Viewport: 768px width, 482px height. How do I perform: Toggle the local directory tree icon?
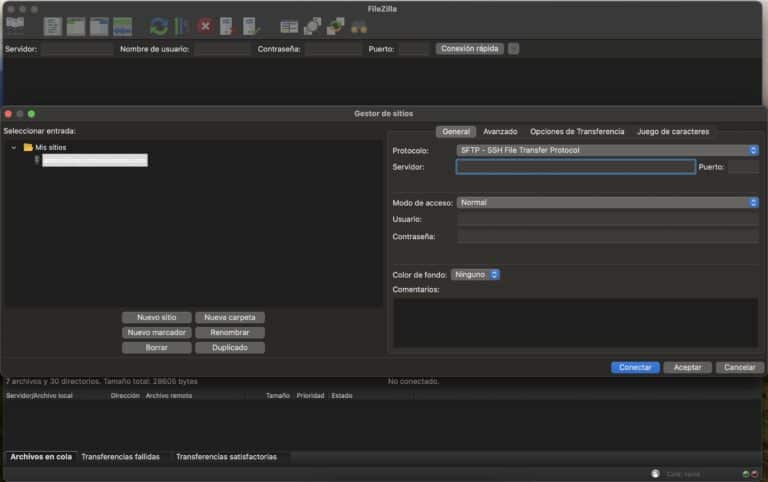pyautogui.click(x=75, y=26)
